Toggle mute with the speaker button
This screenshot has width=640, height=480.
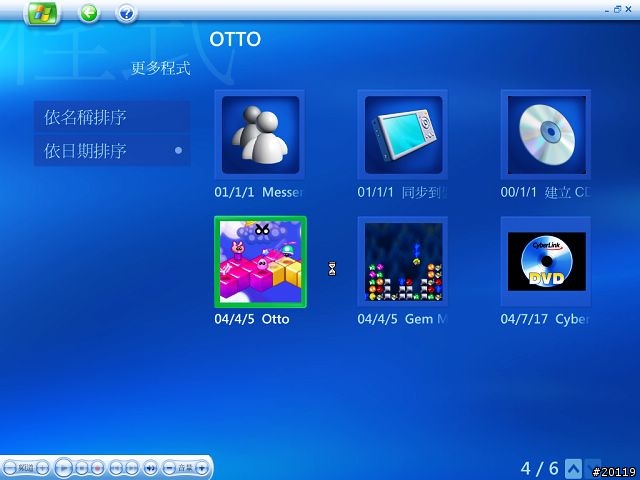click(x=151, y=468)
